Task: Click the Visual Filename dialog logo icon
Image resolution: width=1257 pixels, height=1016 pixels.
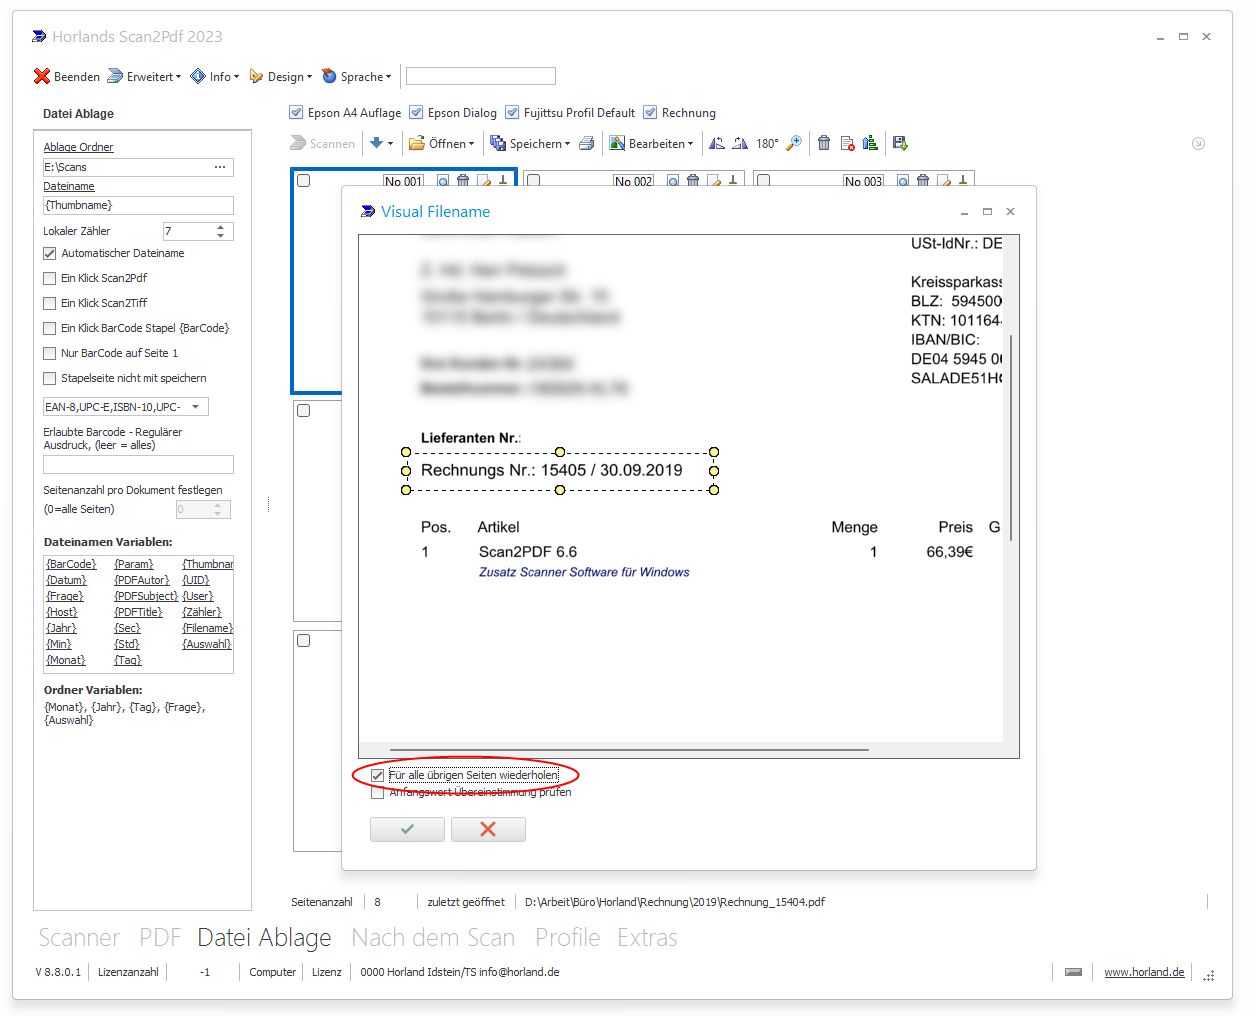Action: [x=367, y=212]
